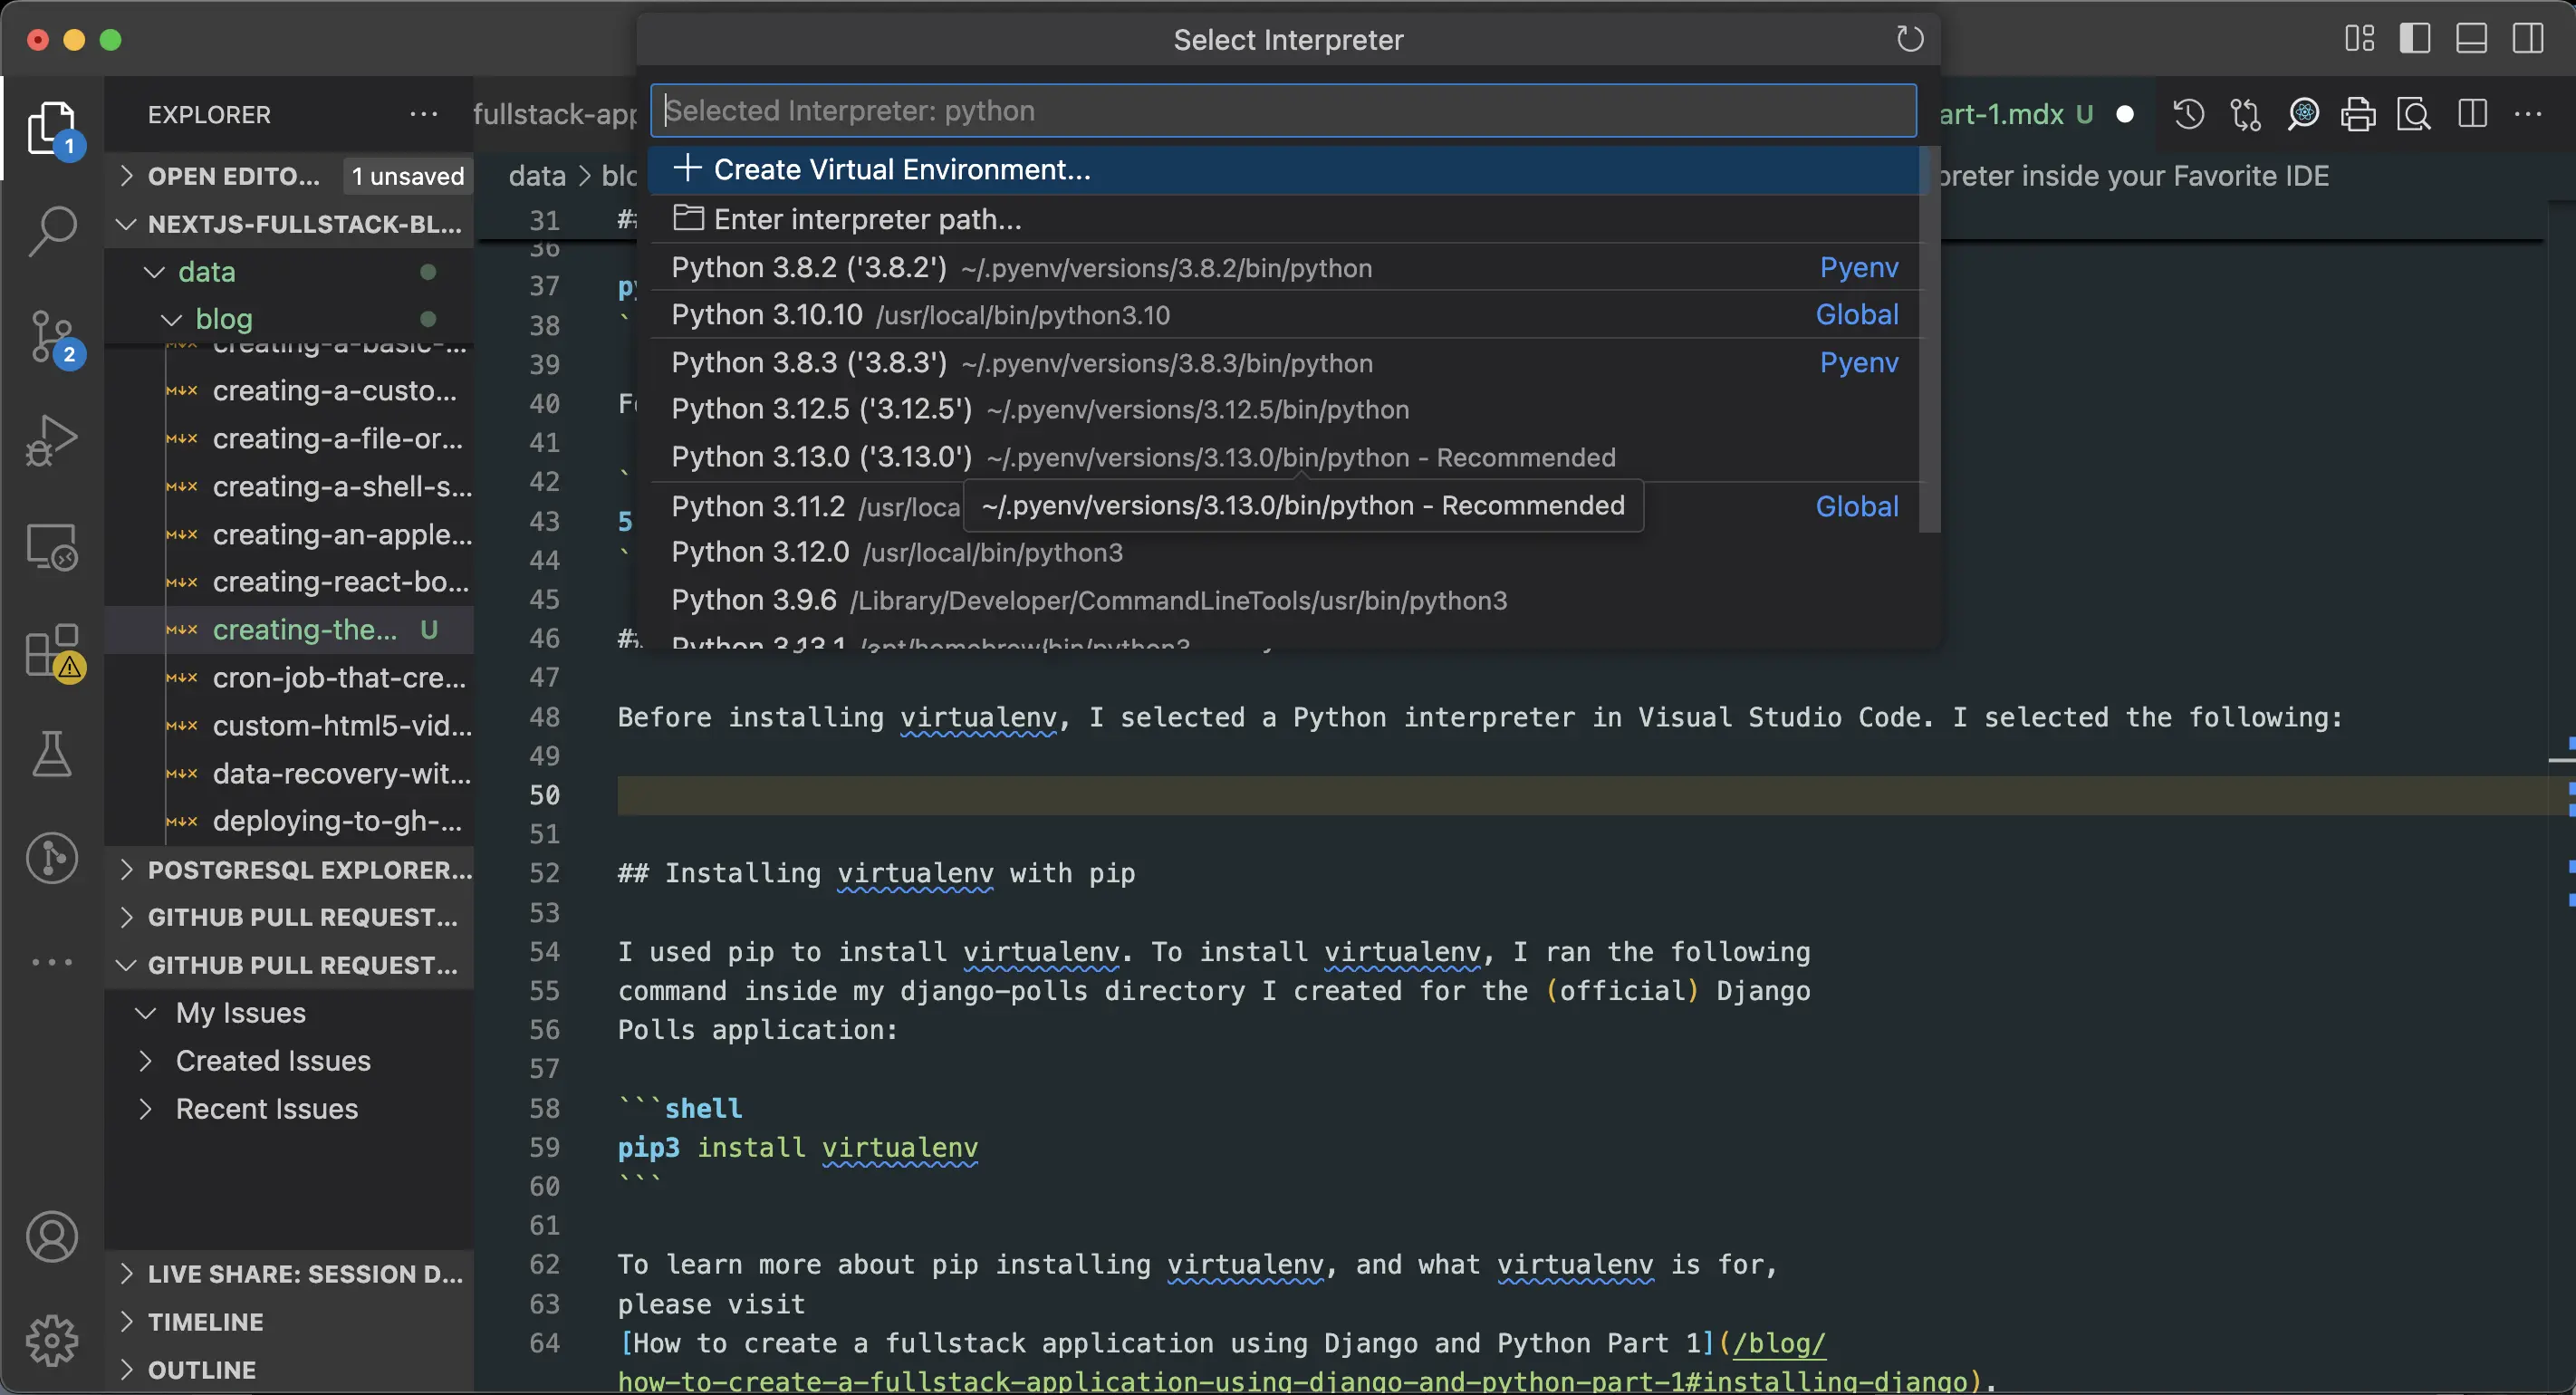Open creating-a-shell-s... file

tap(289, 487)
